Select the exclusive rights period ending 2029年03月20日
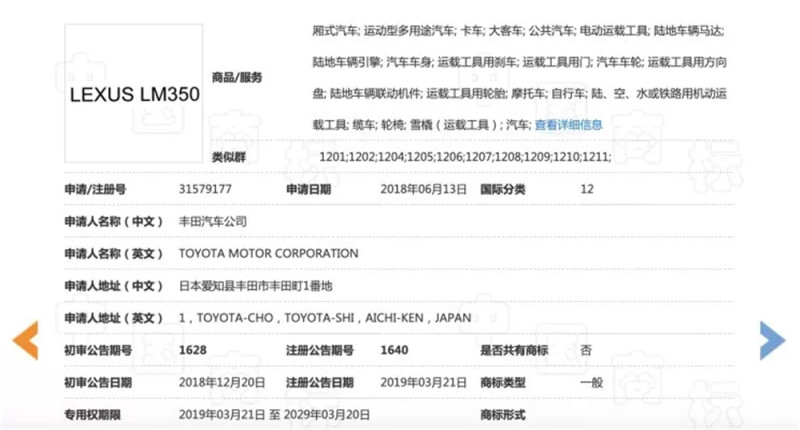 (274, 414)
